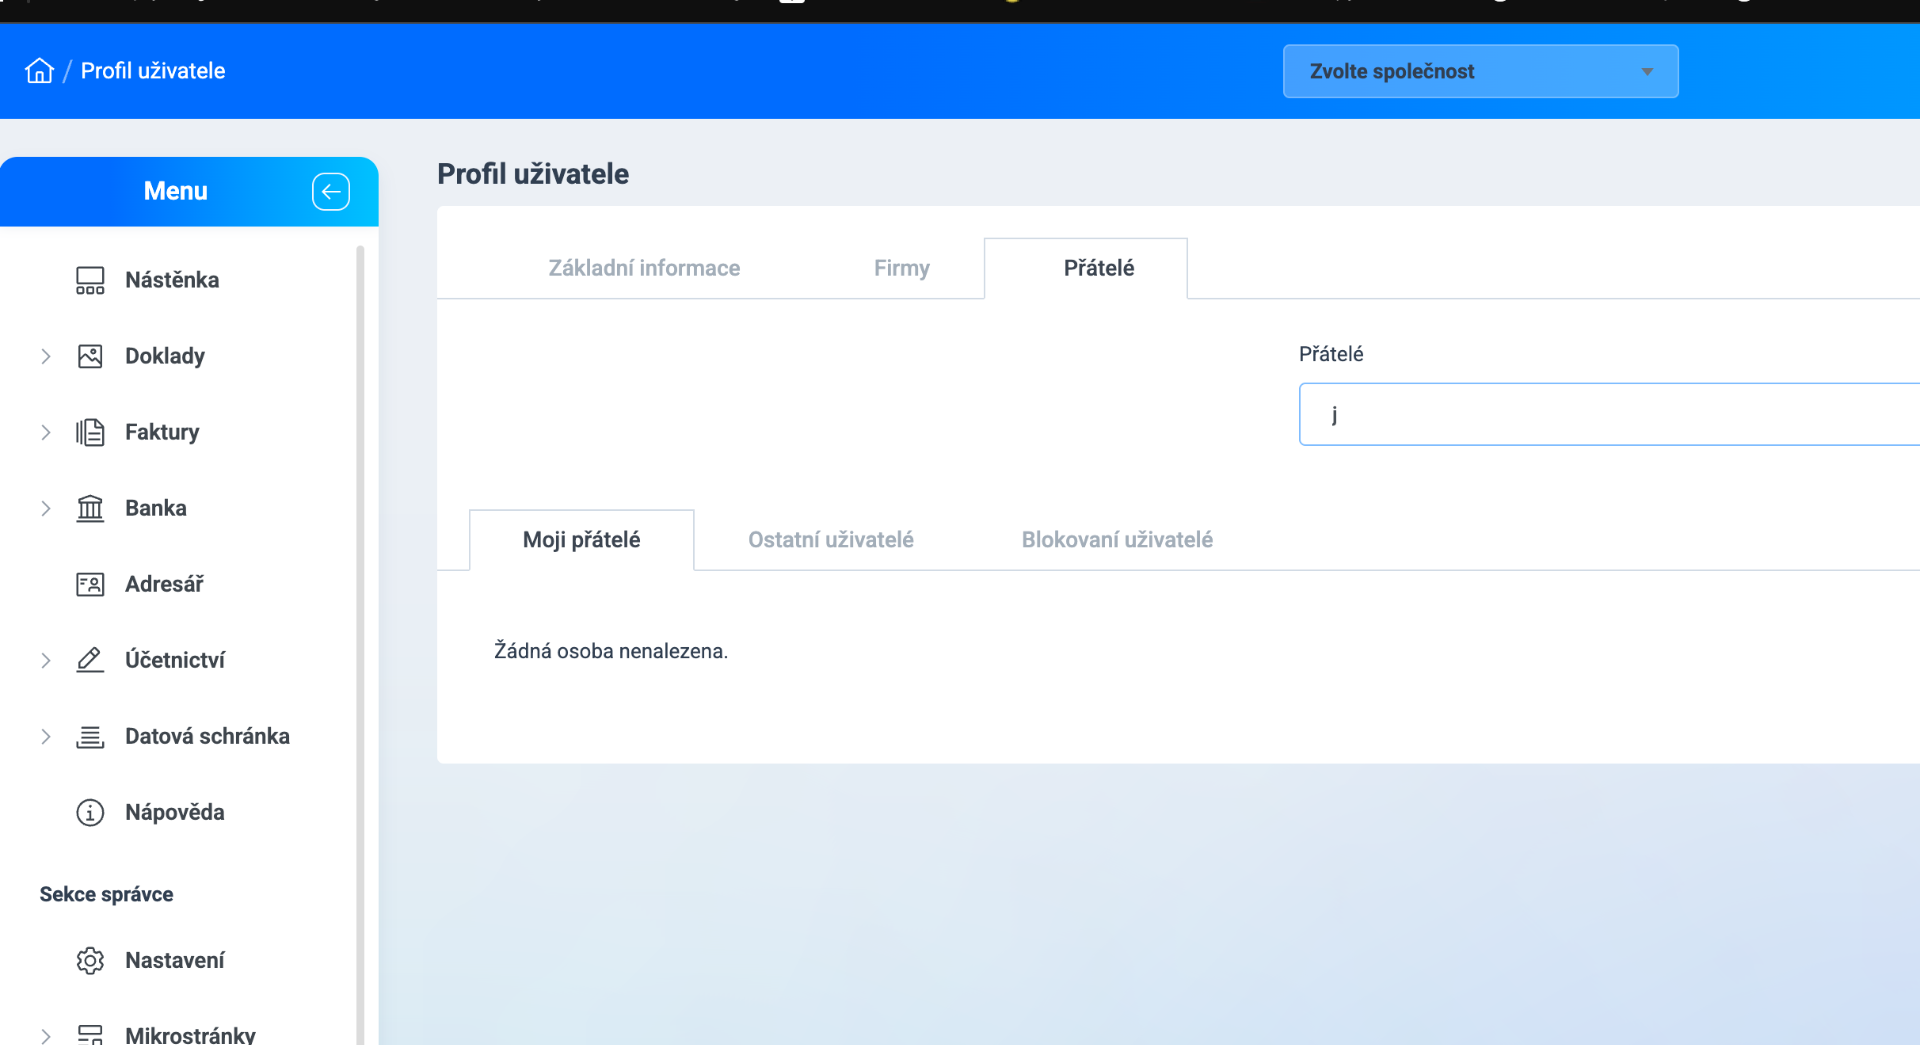Expand the Mikrostránky submenu chevron
Image resolution: width=1920 pixels, height=1045 pixels.
click(46, 1036)
